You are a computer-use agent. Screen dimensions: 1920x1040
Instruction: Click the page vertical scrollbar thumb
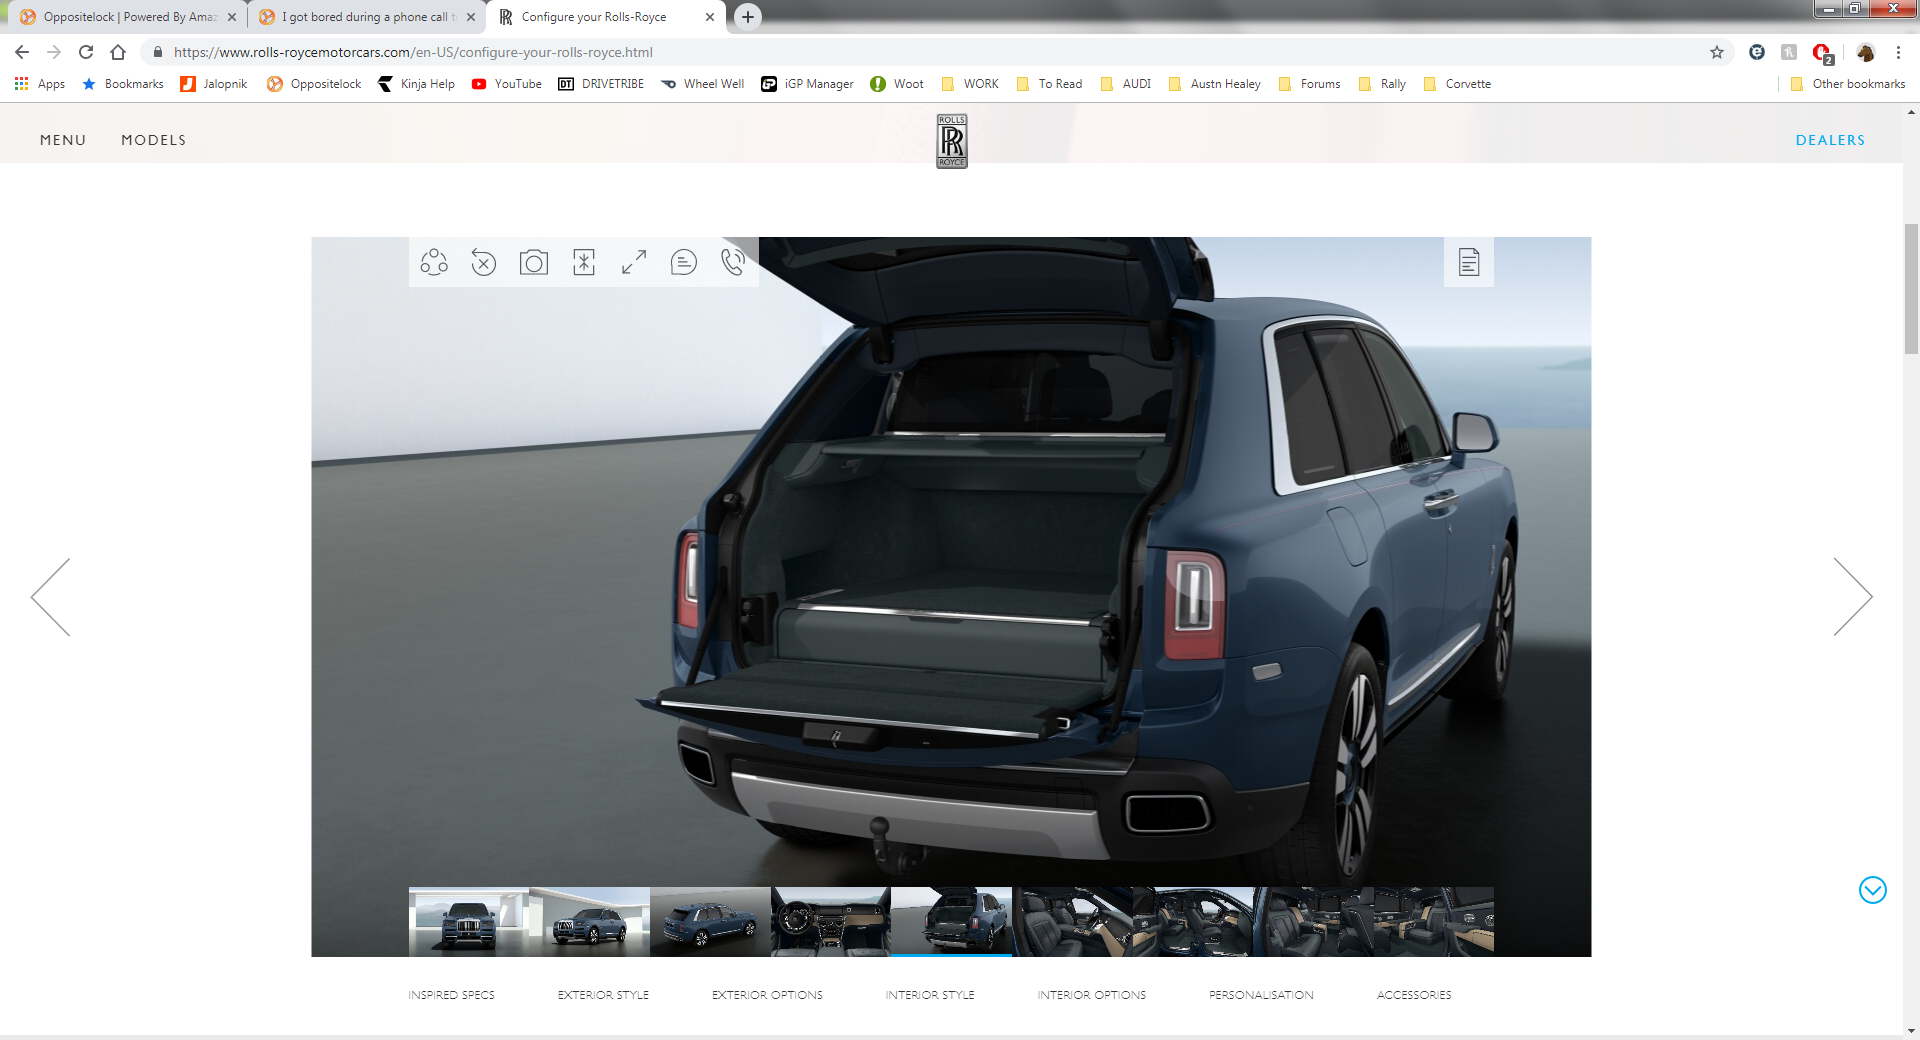tap(1911, 289)
